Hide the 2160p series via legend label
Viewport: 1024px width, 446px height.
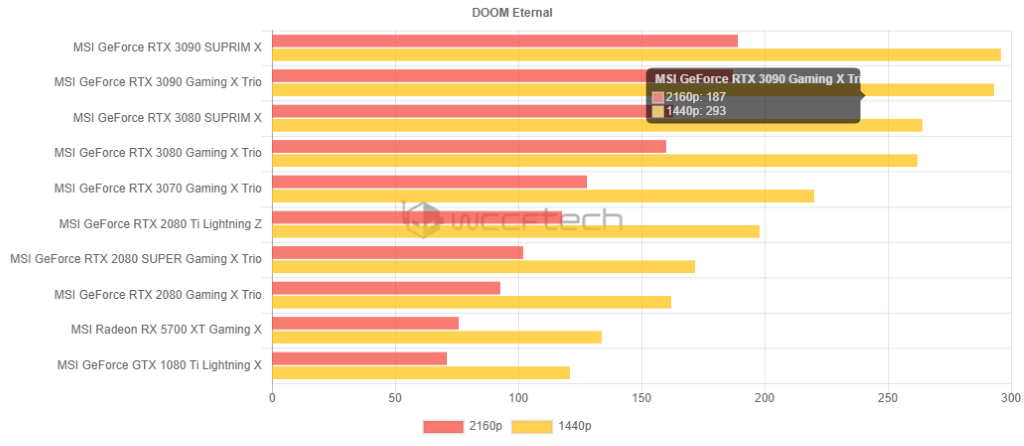pos(485,427)
